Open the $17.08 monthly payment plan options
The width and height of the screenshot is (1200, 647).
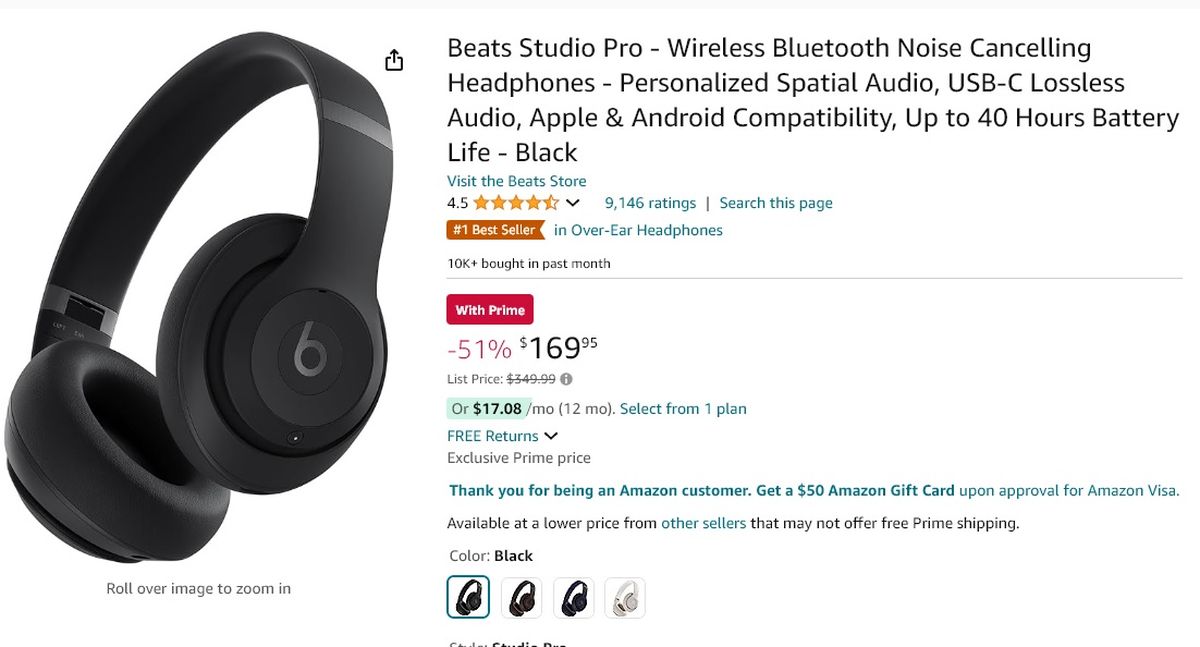tap(683, 408)
